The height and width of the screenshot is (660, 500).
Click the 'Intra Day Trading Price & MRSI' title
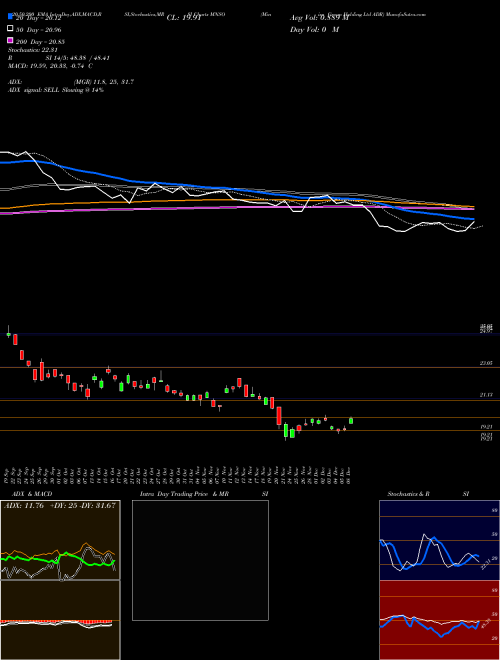pos(204,494)
